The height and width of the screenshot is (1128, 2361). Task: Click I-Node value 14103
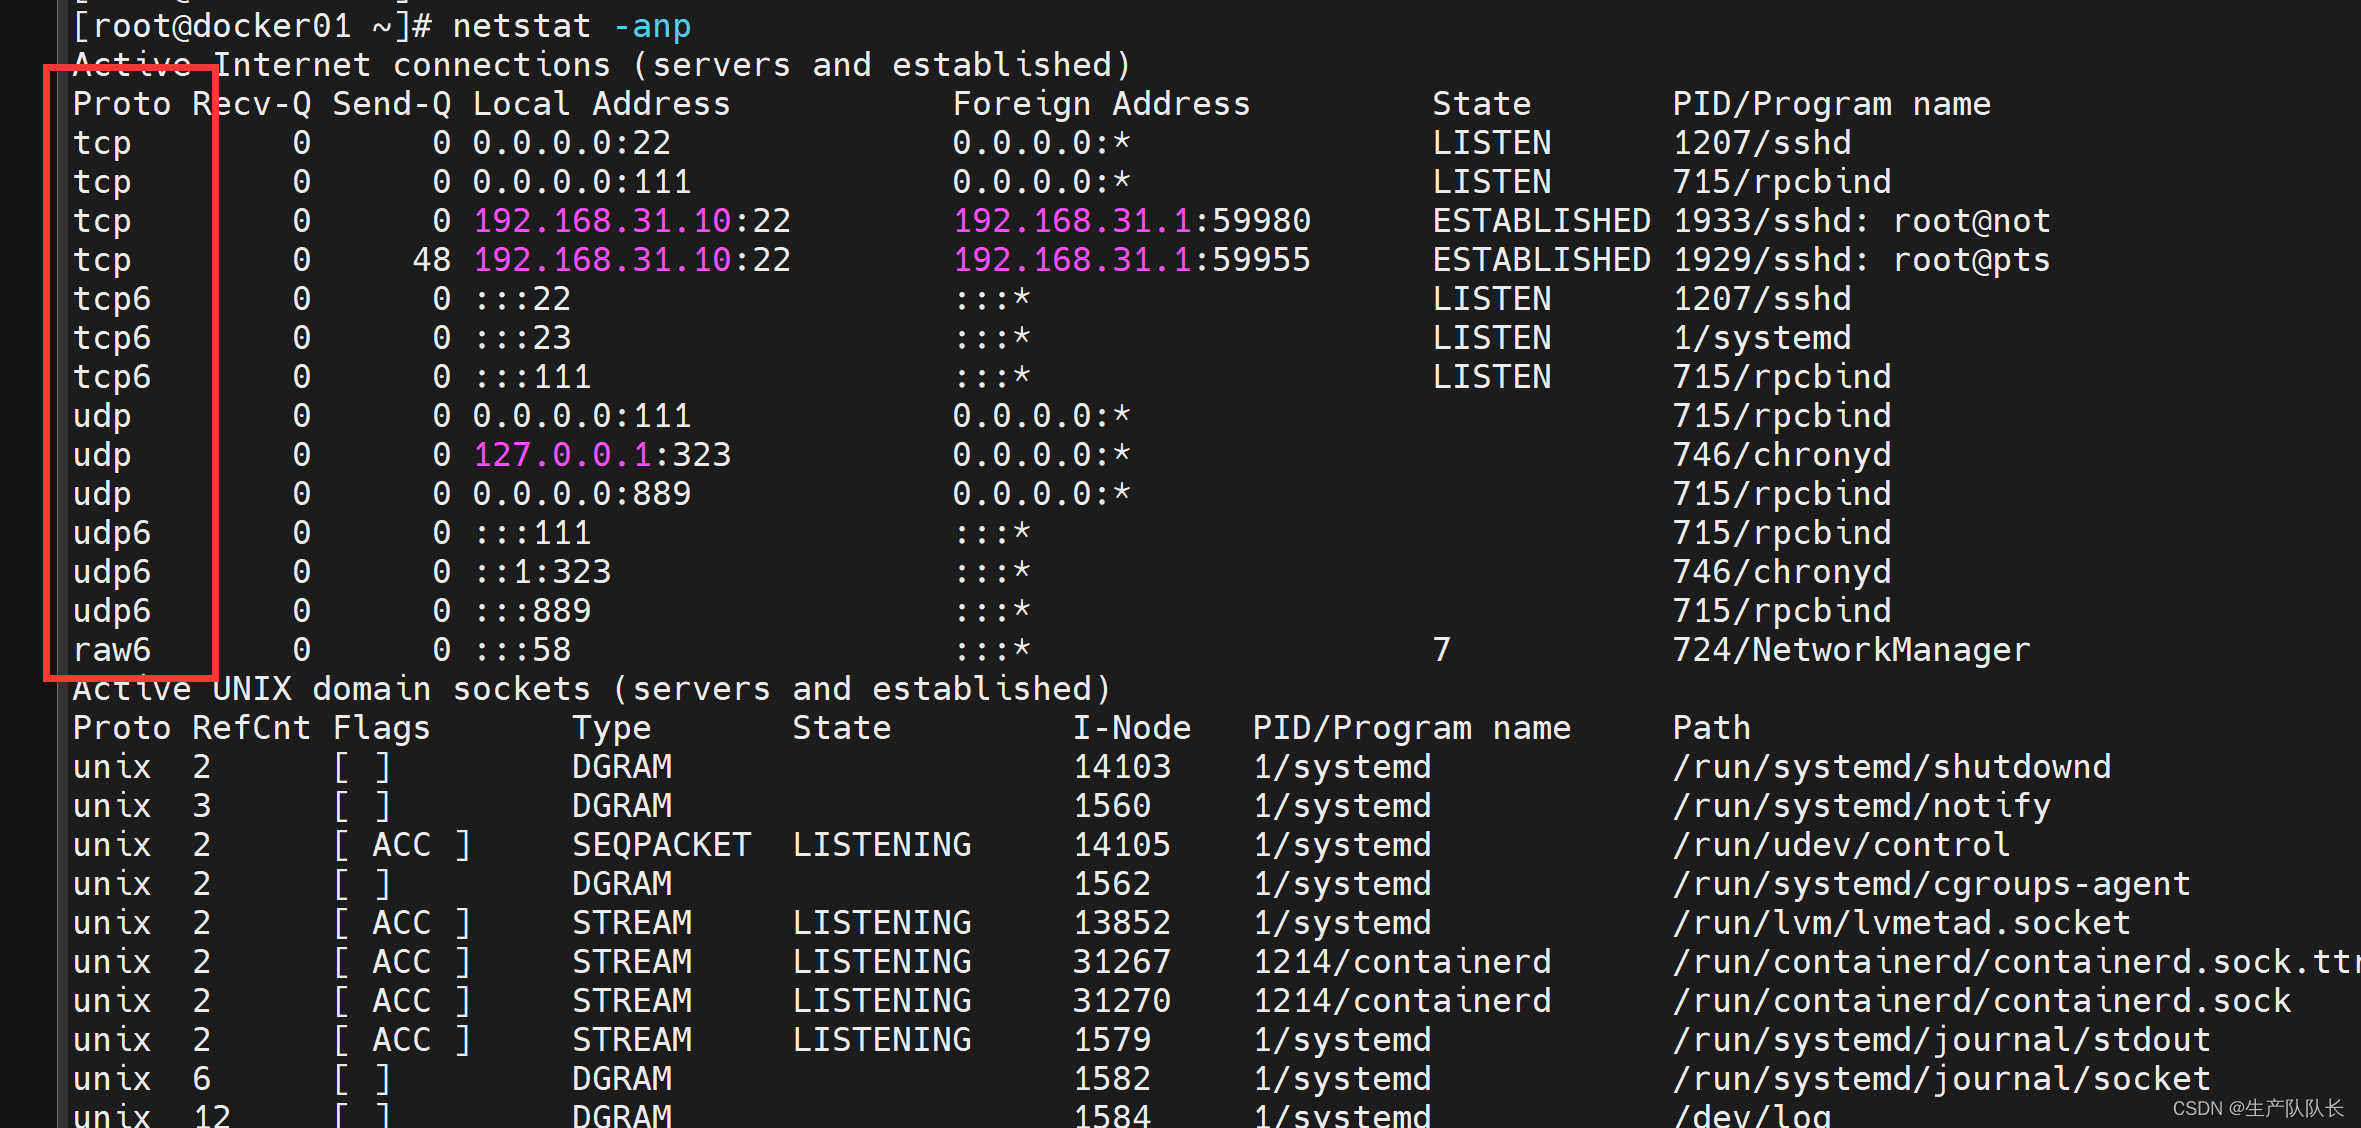point(1121,767)
